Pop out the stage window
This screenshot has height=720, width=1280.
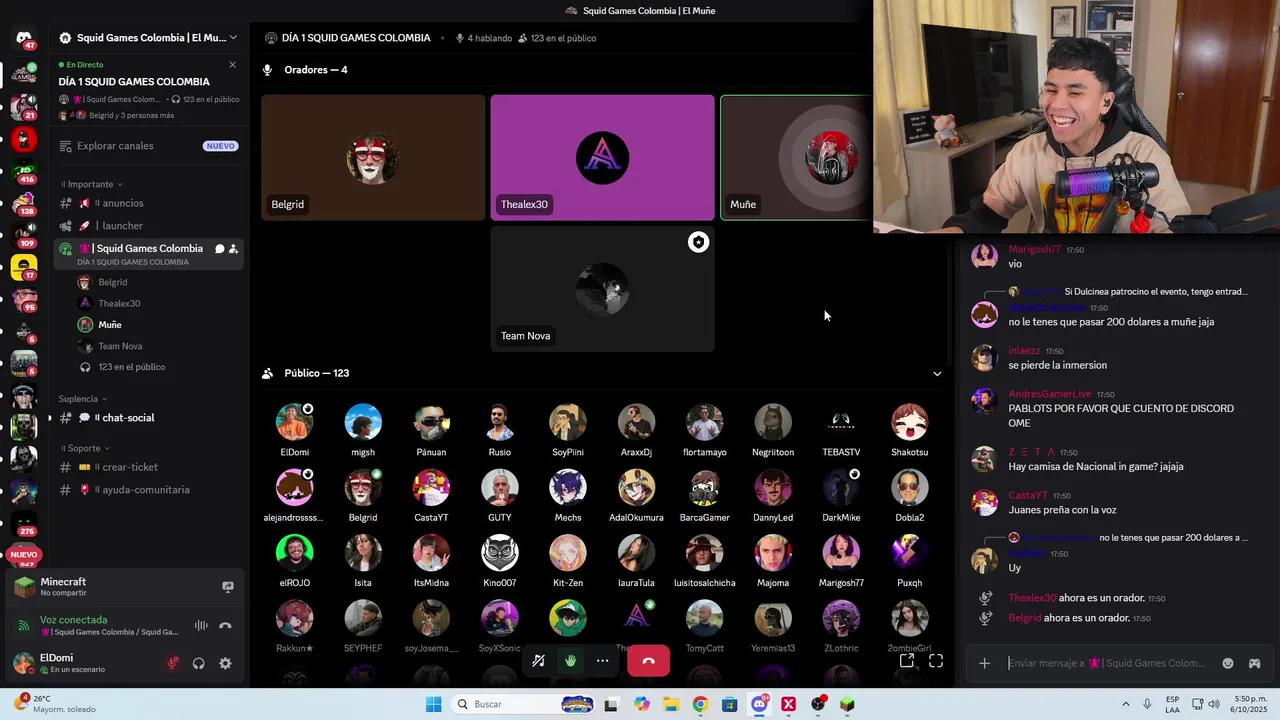pyautogui.click(x=906, y=660)
